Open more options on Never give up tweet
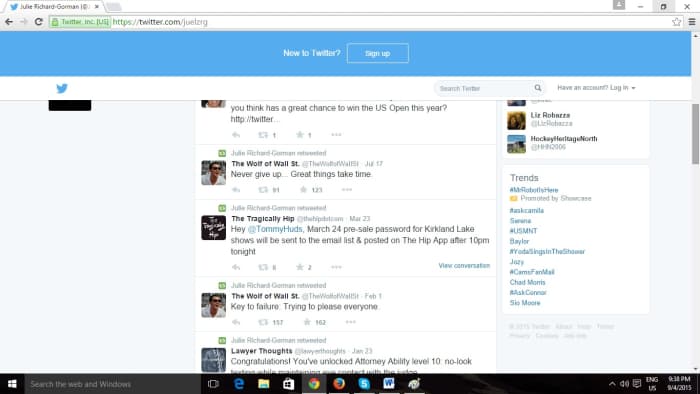 [347, 190]
